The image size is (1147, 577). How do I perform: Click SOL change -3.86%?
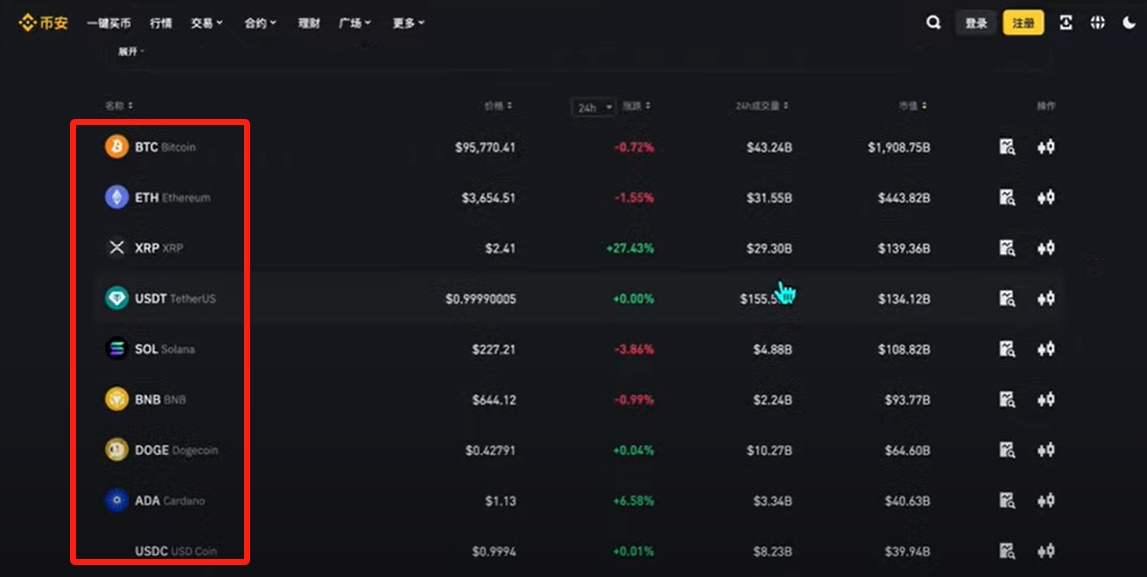pyautogui.click(x=633, y=349)
